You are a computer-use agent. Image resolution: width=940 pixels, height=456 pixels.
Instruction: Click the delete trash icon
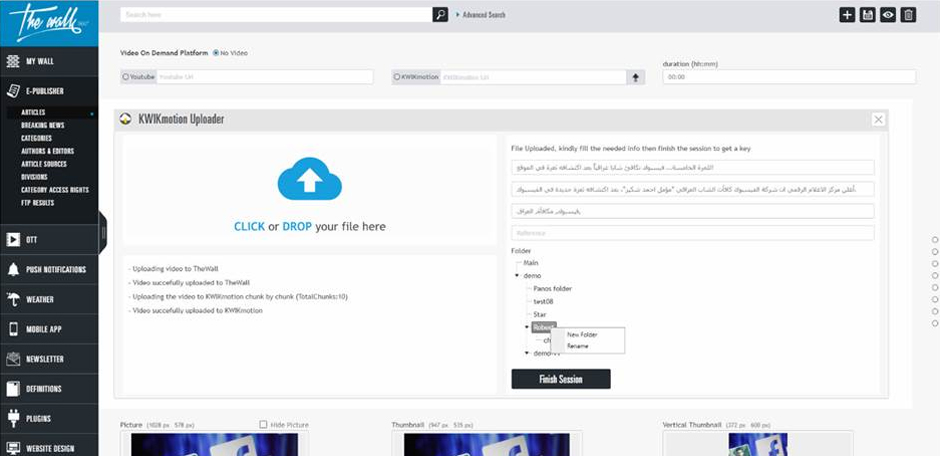pyautogui.click(x=908, y=15)
